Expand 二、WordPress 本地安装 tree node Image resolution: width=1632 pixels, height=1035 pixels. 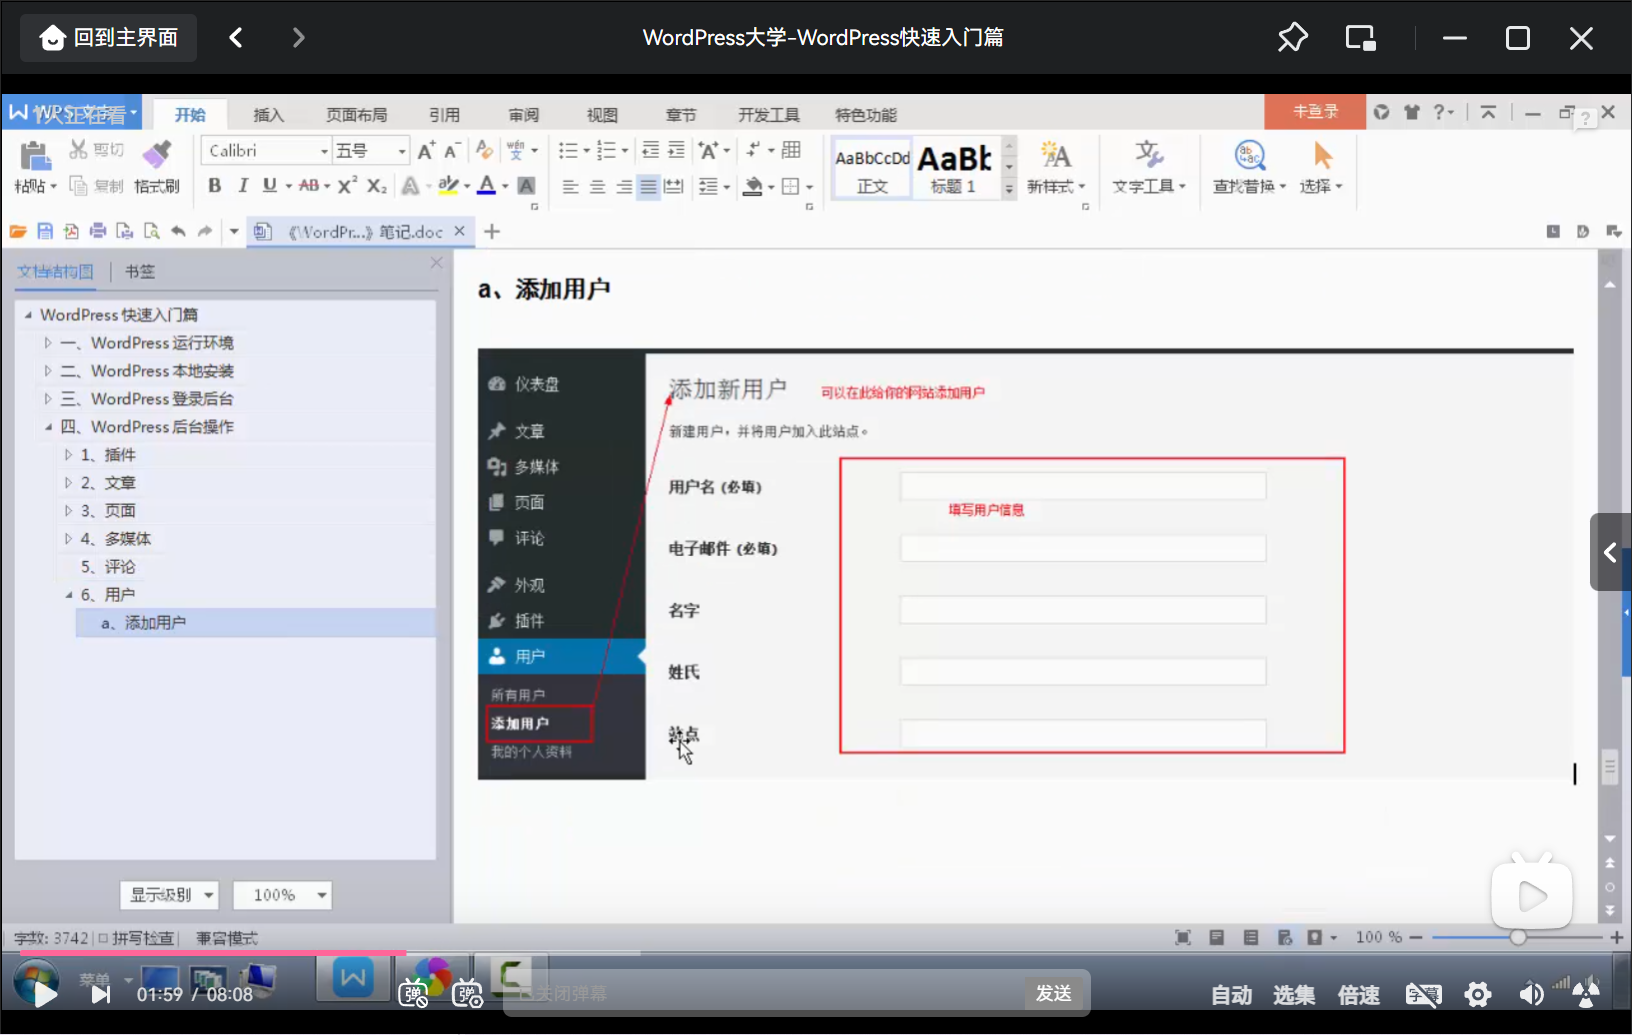(47, 371)
